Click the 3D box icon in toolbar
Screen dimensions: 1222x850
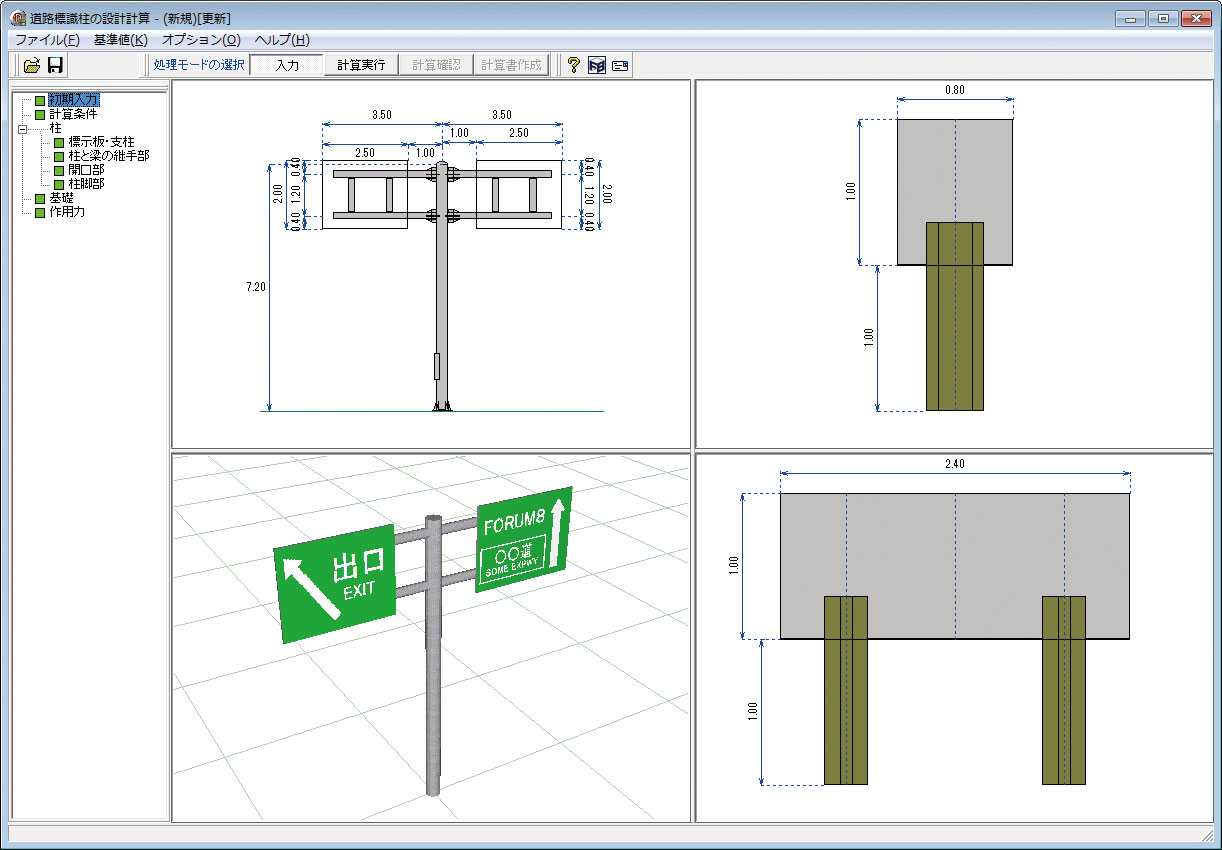pos(597,65)
